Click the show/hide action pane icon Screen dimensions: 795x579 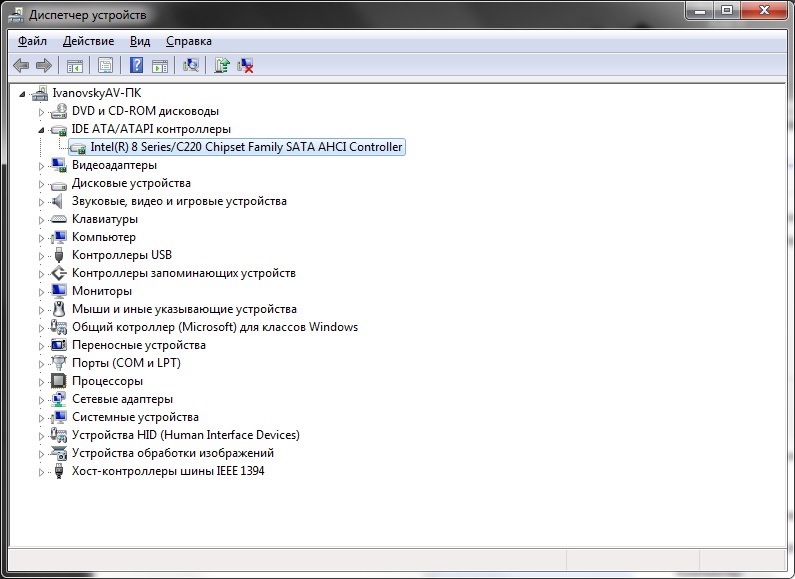coord(160,65)
